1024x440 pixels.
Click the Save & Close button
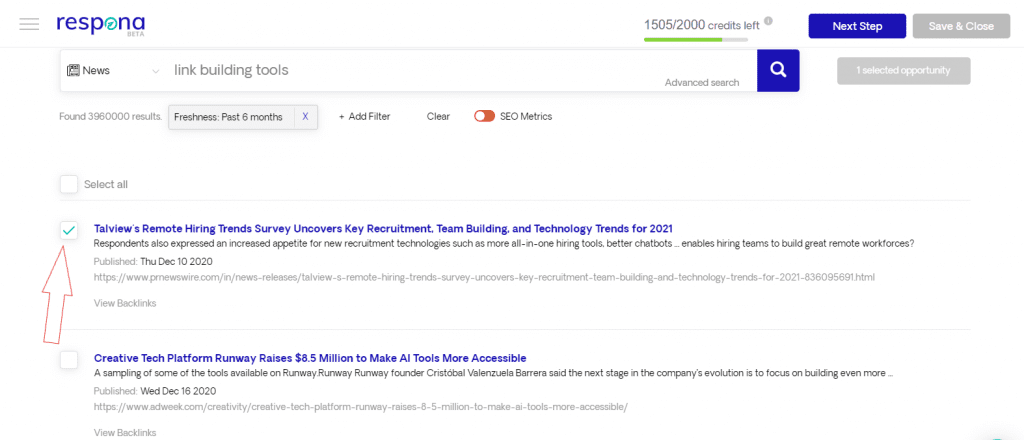click(x=961, y=26)
